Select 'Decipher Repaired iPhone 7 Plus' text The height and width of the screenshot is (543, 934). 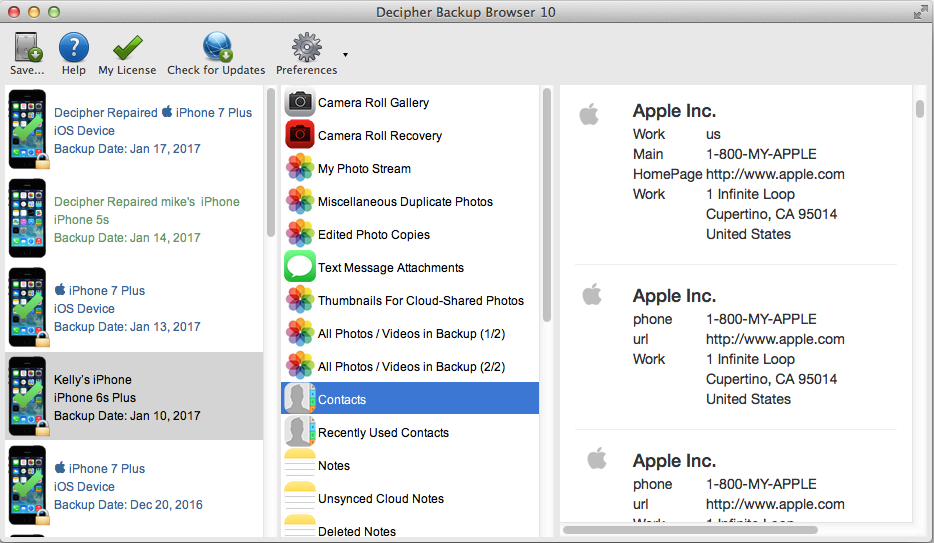[x=153, y=113]
